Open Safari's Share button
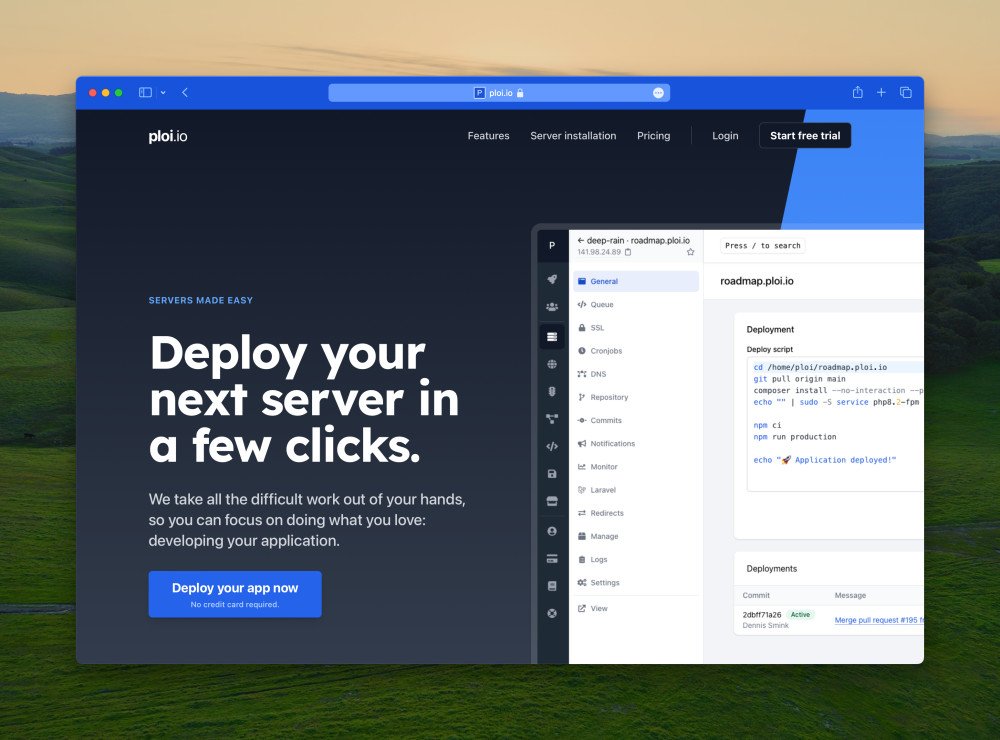This screenshot has height=740, width=1000. tap(858, 92)
